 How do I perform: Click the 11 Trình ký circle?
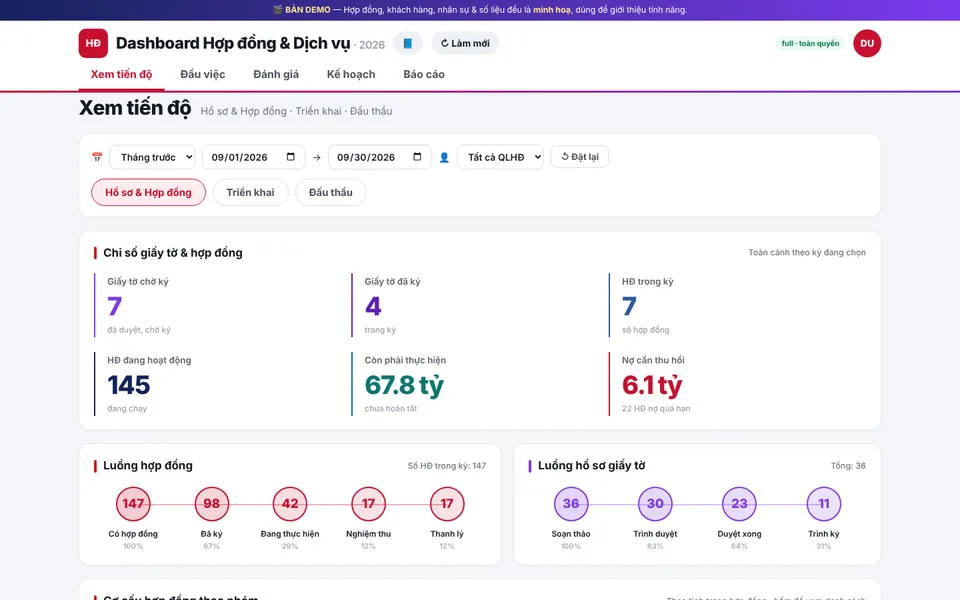tap(823, 503)
